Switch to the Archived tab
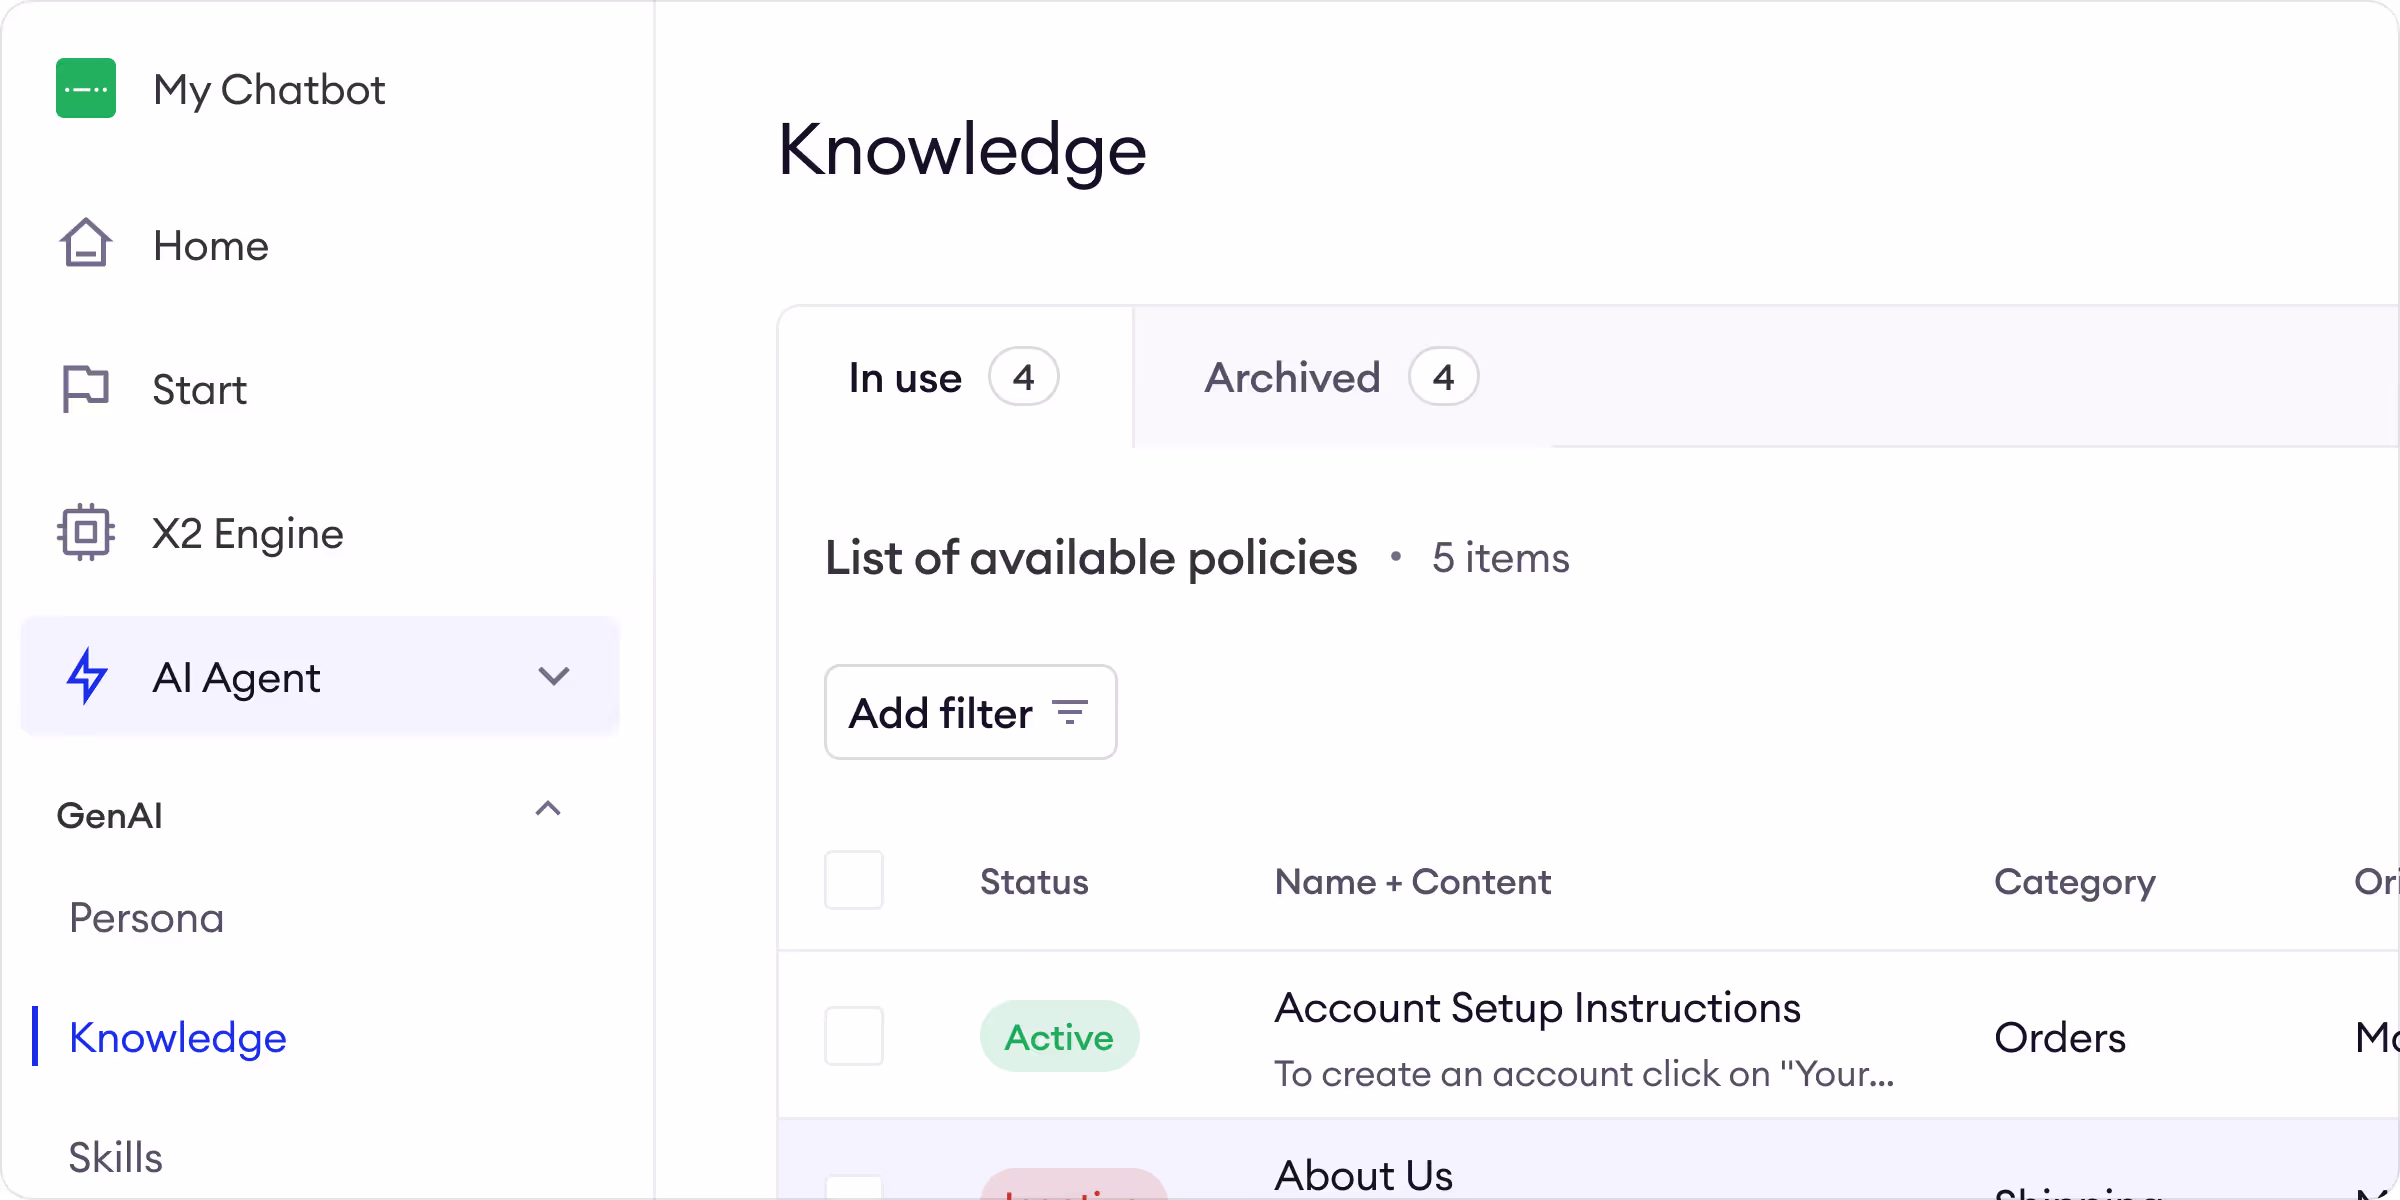The image size is (2400, 1200). click(1292, 378)
